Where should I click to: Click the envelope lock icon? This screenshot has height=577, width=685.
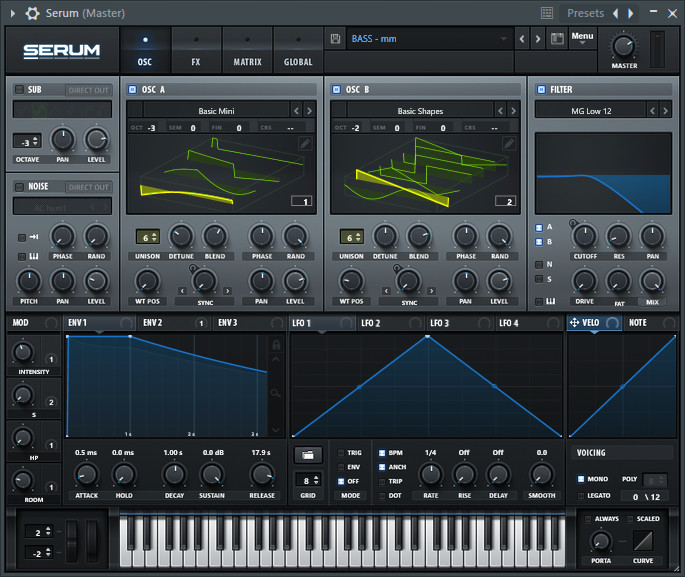276,345
